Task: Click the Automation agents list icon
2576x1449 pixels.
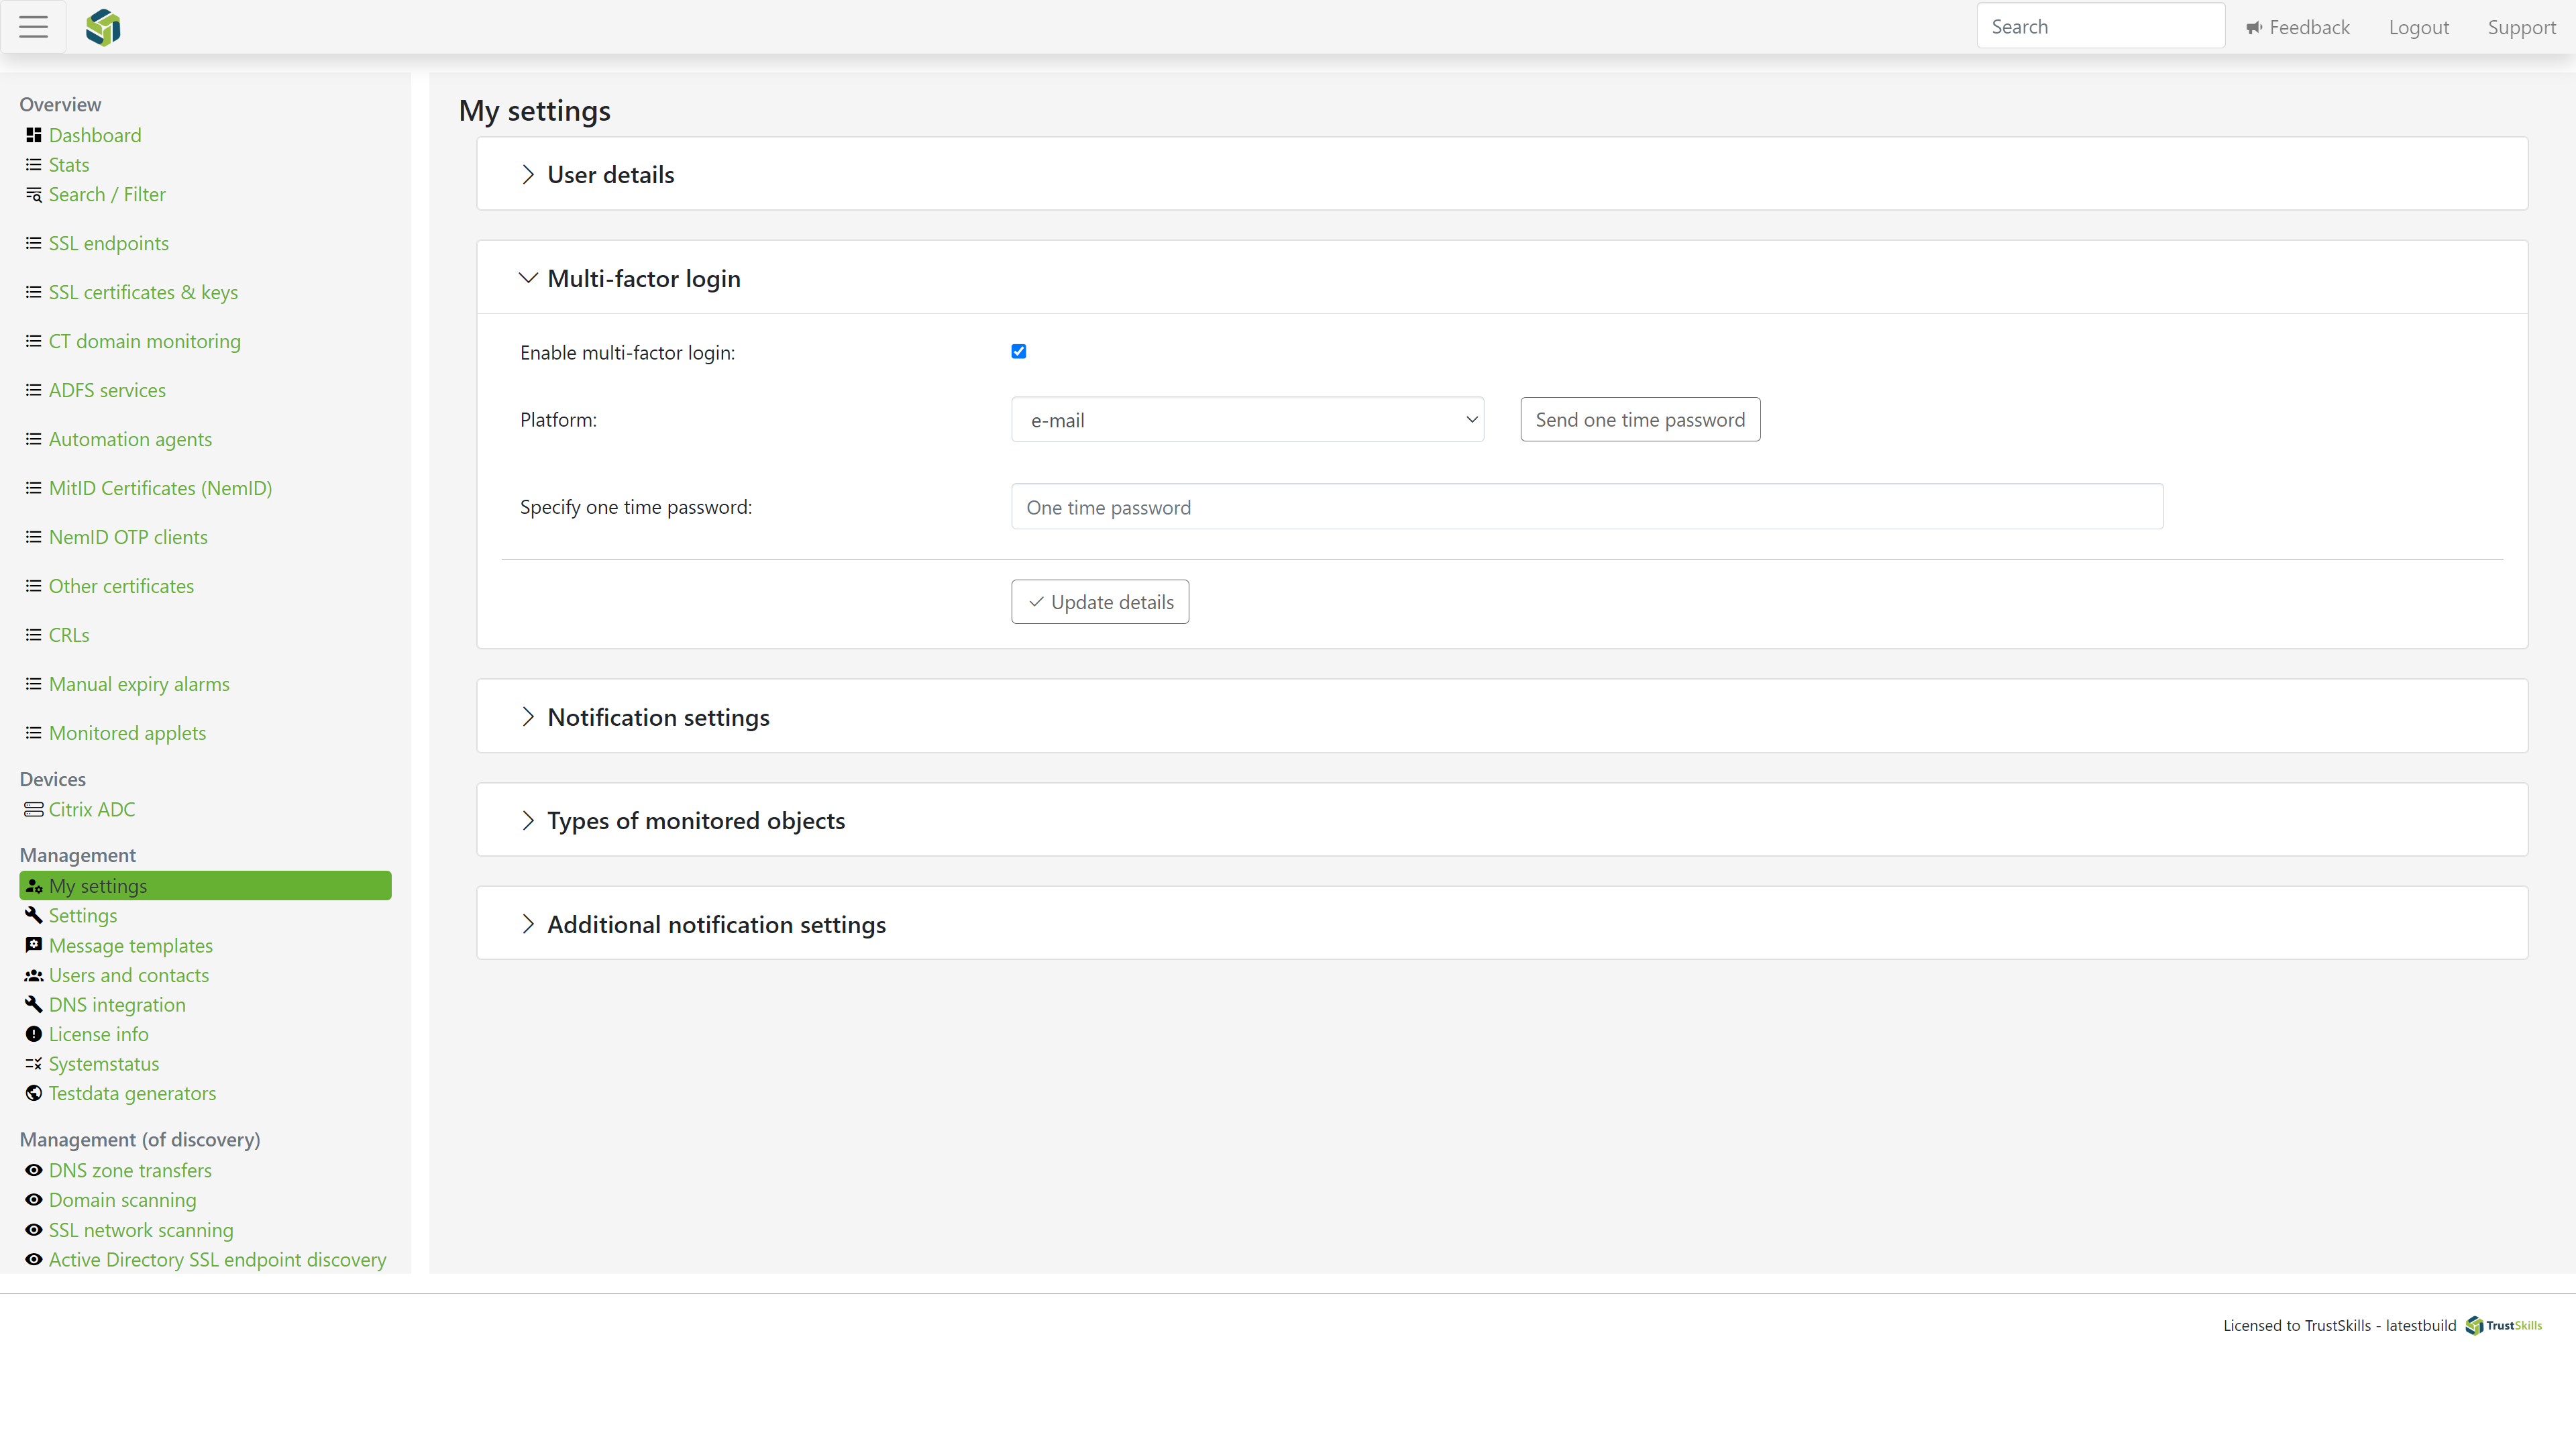Action: (33, 439)
